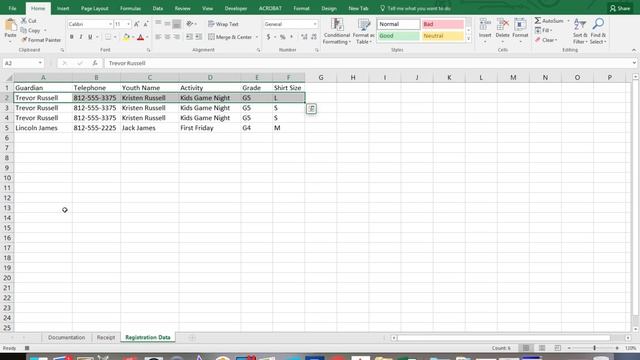Image resolution: width=640 pixels, height=360 pixels.
Task: Open the File tab
Action: click(12, 8)
